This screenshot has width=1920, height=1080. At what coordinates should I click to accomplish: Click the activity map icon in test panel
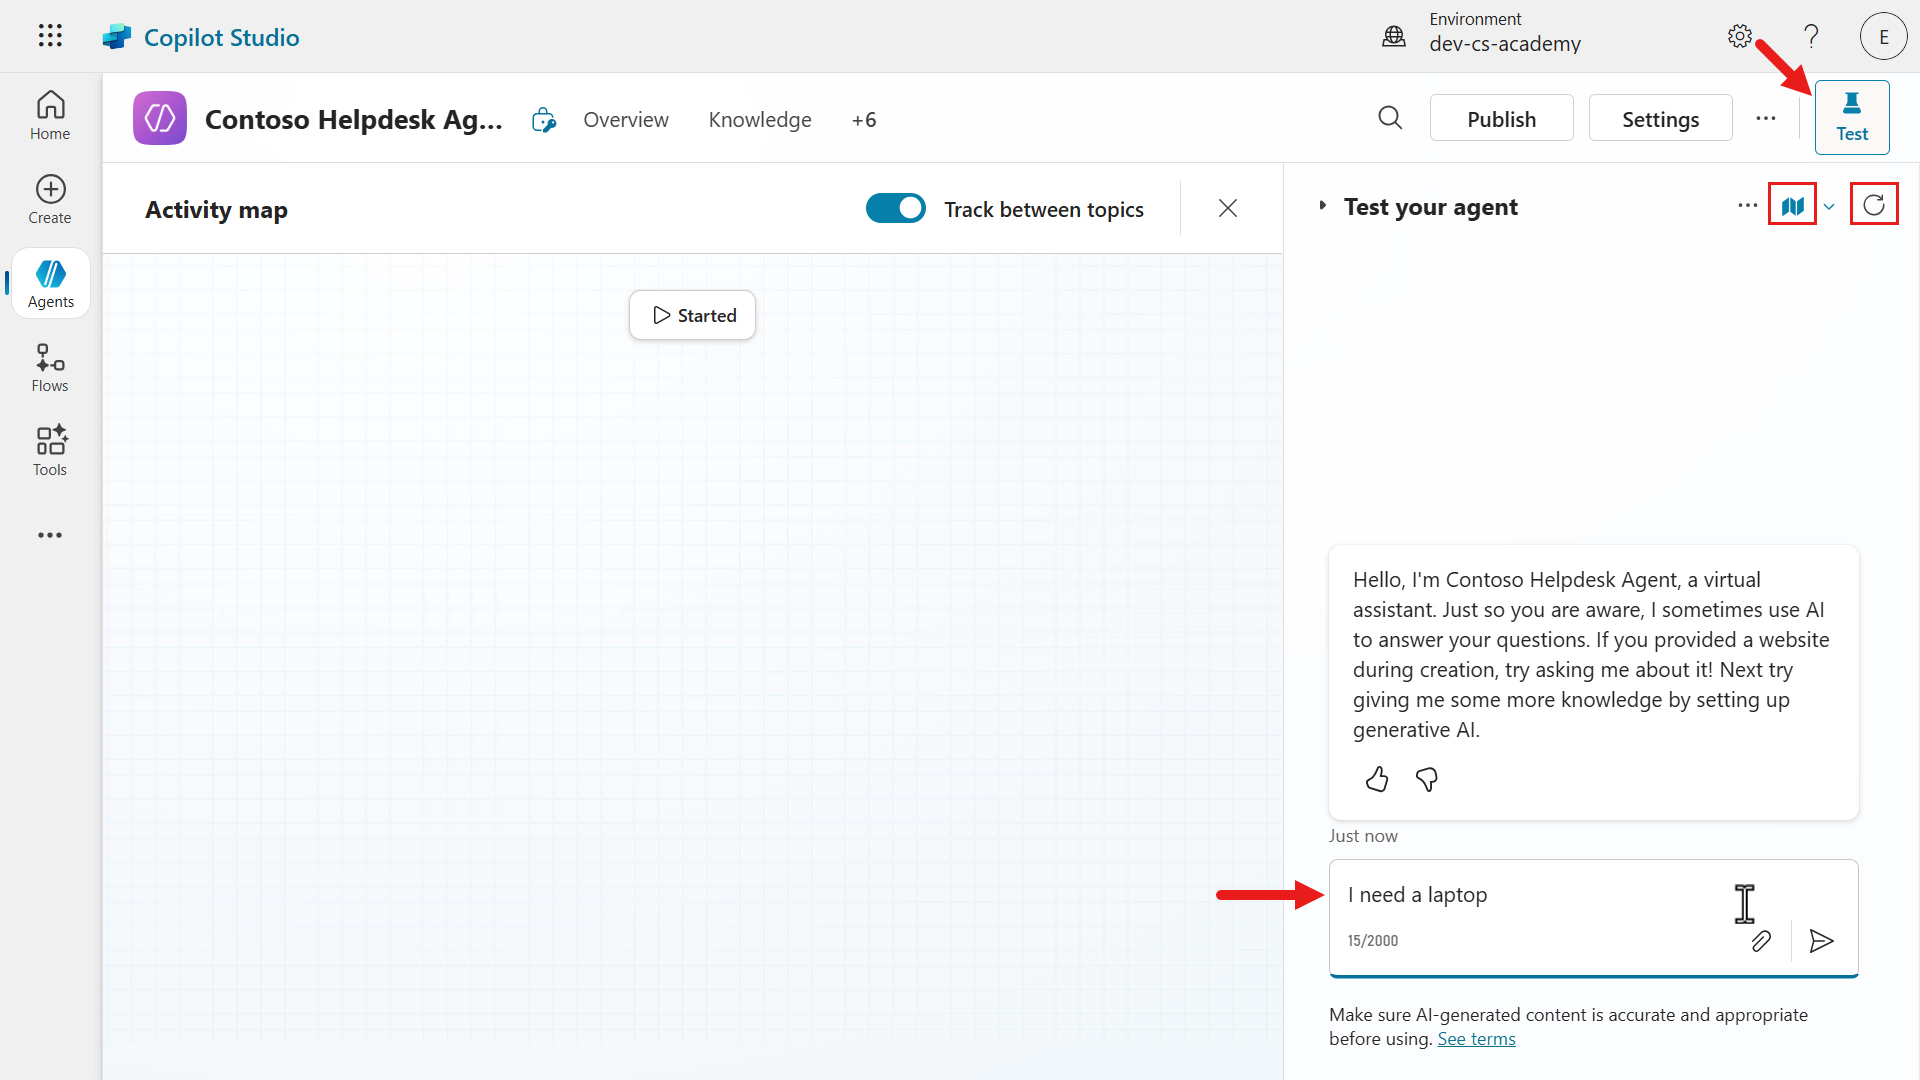point(1792,206)
